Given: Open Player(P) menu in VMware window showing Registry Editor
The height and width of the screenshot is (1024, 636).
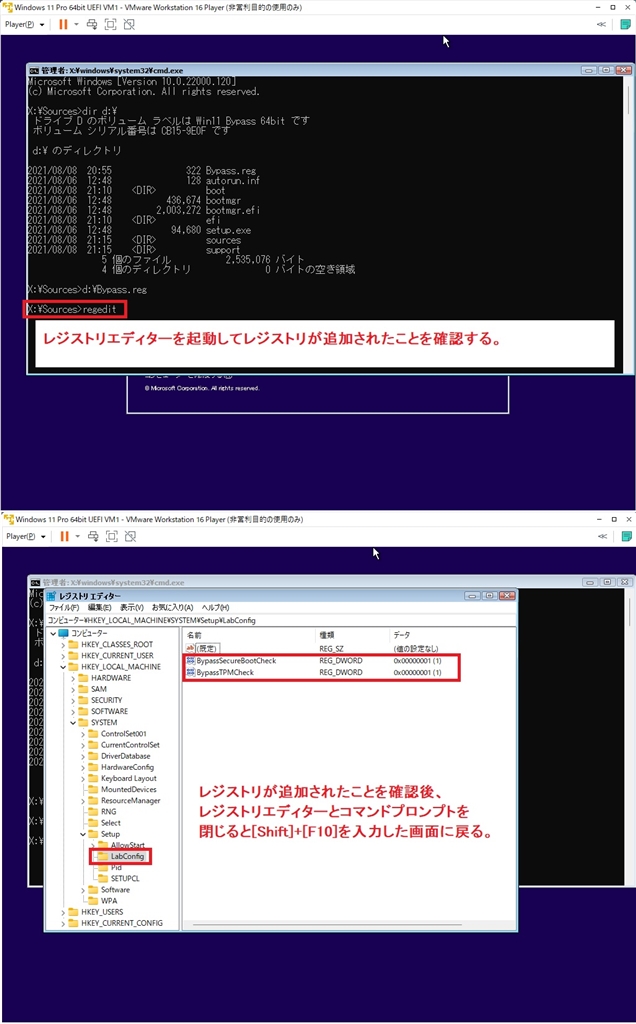Looking at the screenshot, I should pyautogui.click(x=25, y=536).
